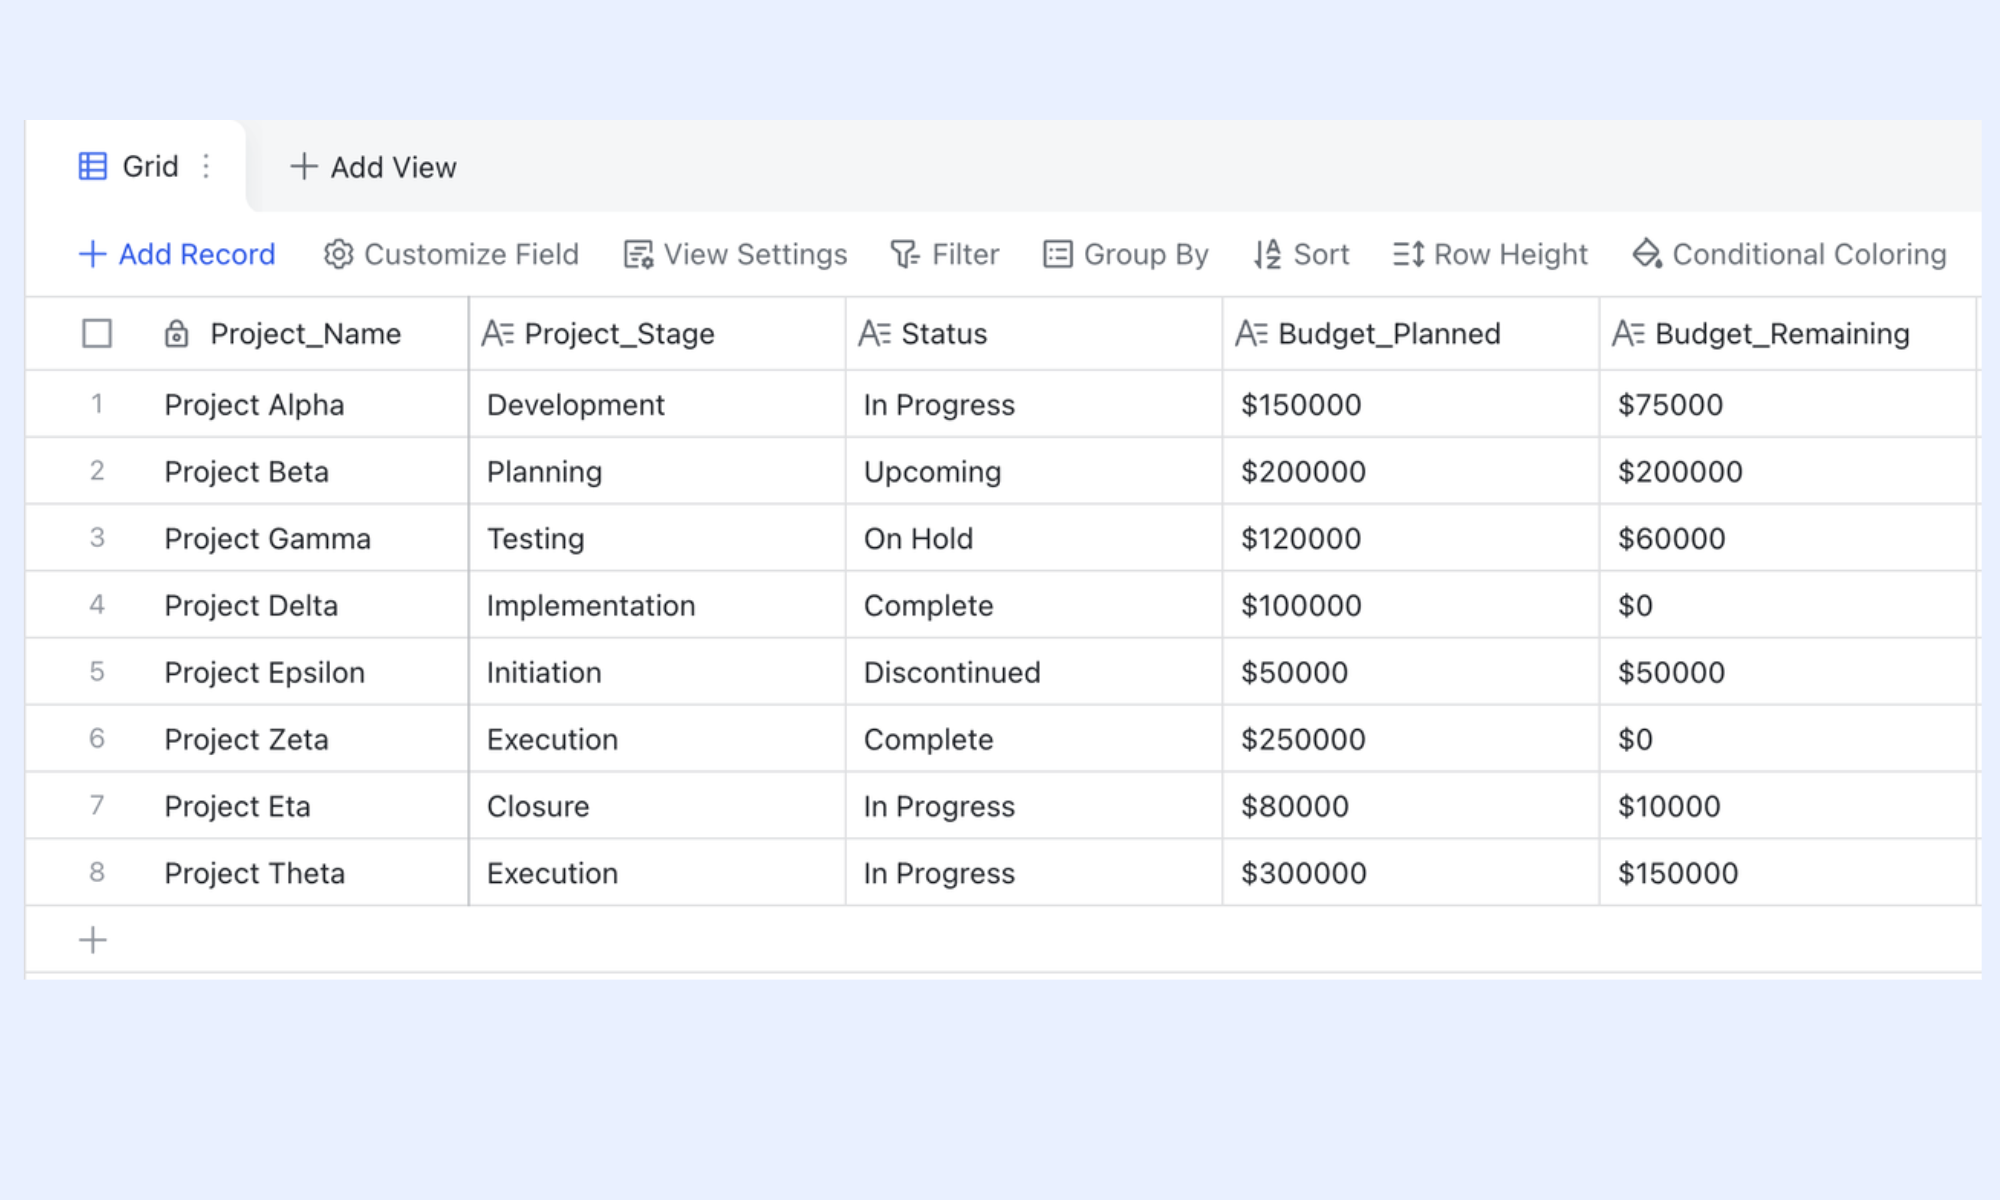Click the Development stage cell
The image size is (2000, 1200).
point(657,404)
